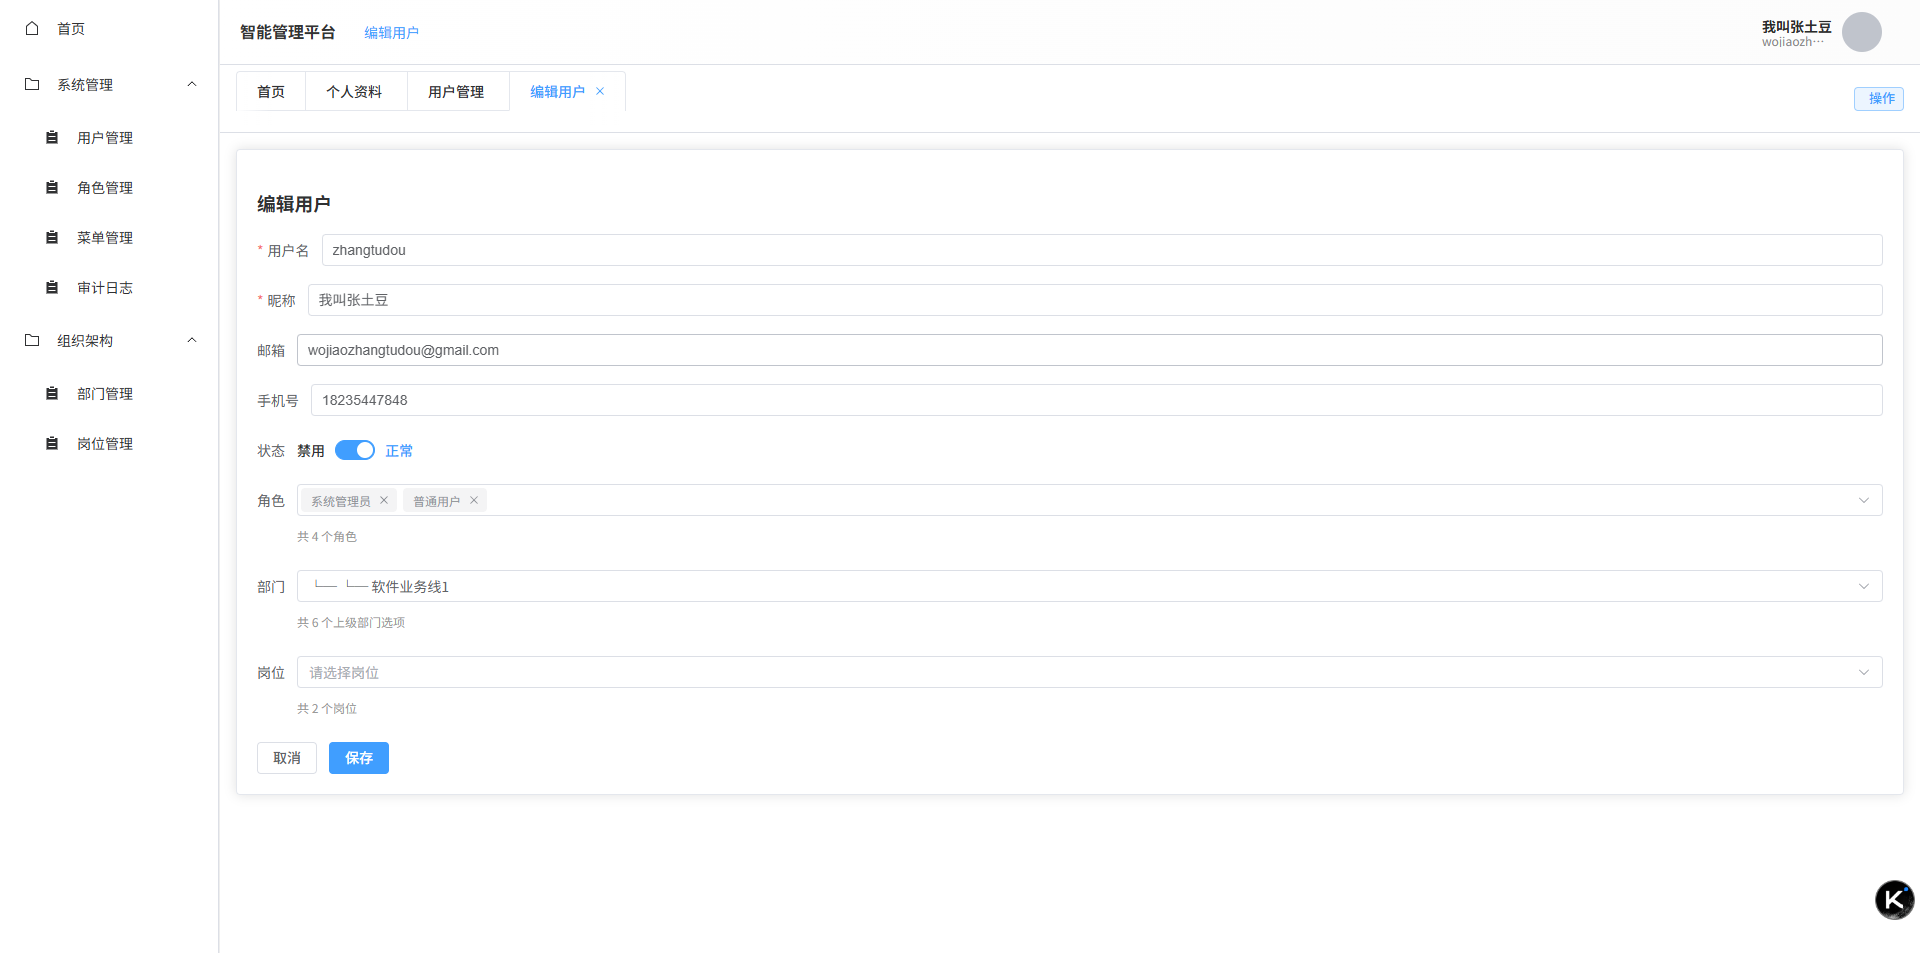Open the 岗位 select dropdown
Viewport: 1920px width, 953px height.
1089,672
